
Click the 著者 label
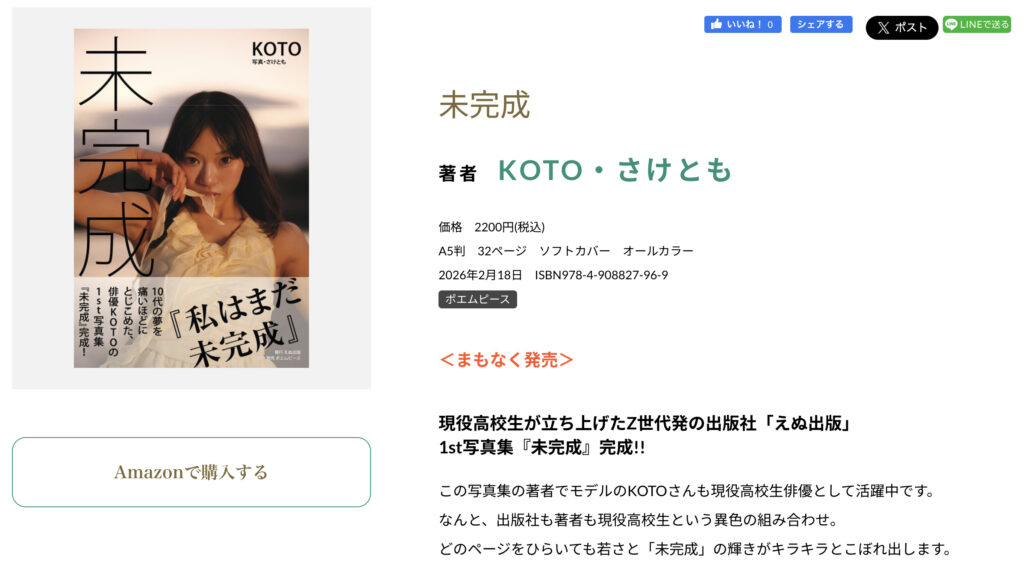[458, 173]
